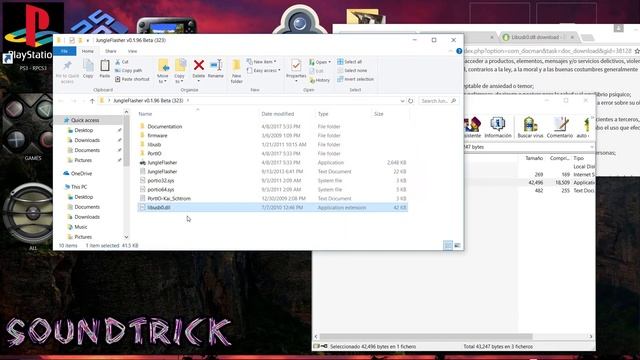Select the portio32.sys file
This screenshot has width=640, height=360.
click(x=160, y=180)
